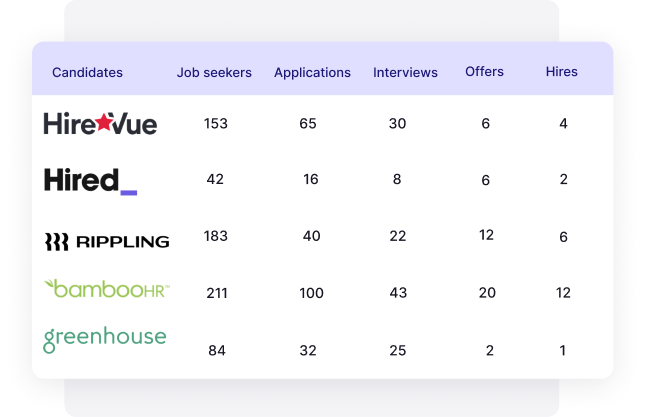
Task: Select the Hired logo
Action: coord(90,180)
